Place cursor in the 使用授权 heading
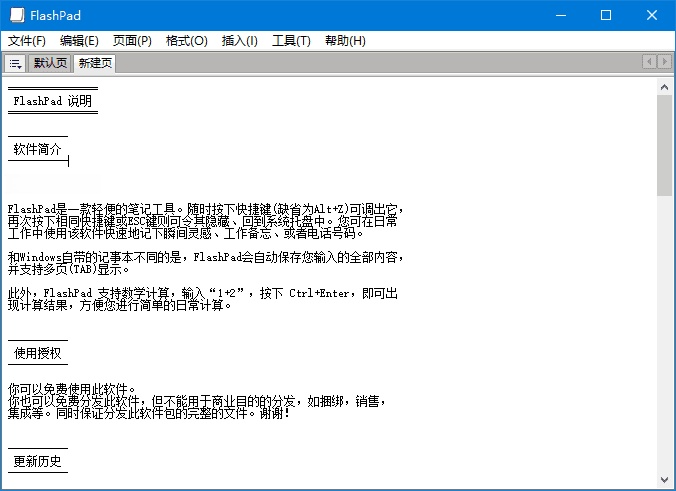 (x=38, y=353)
